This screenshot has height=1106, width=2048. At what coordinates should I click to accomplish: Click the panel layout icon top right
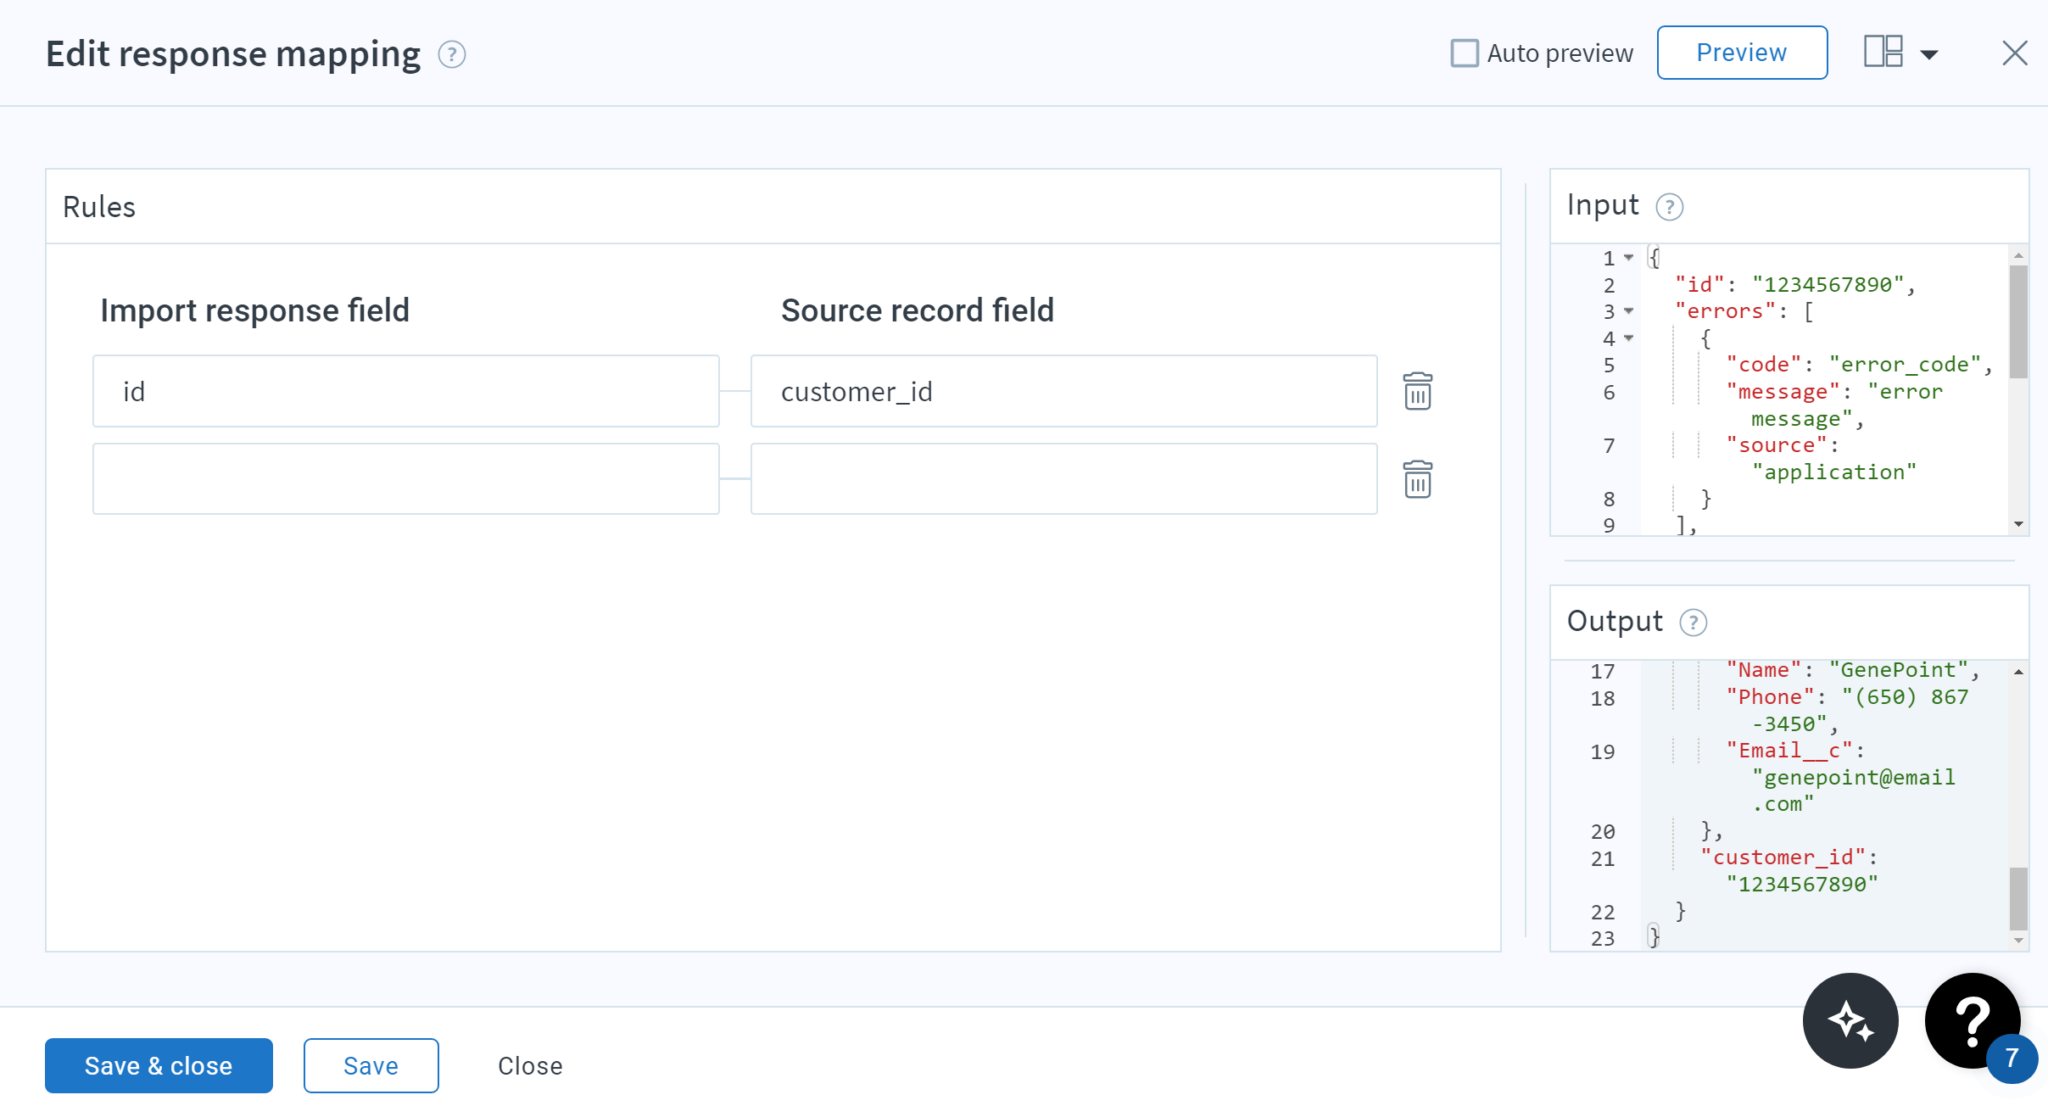click(x=1884, y=51)
